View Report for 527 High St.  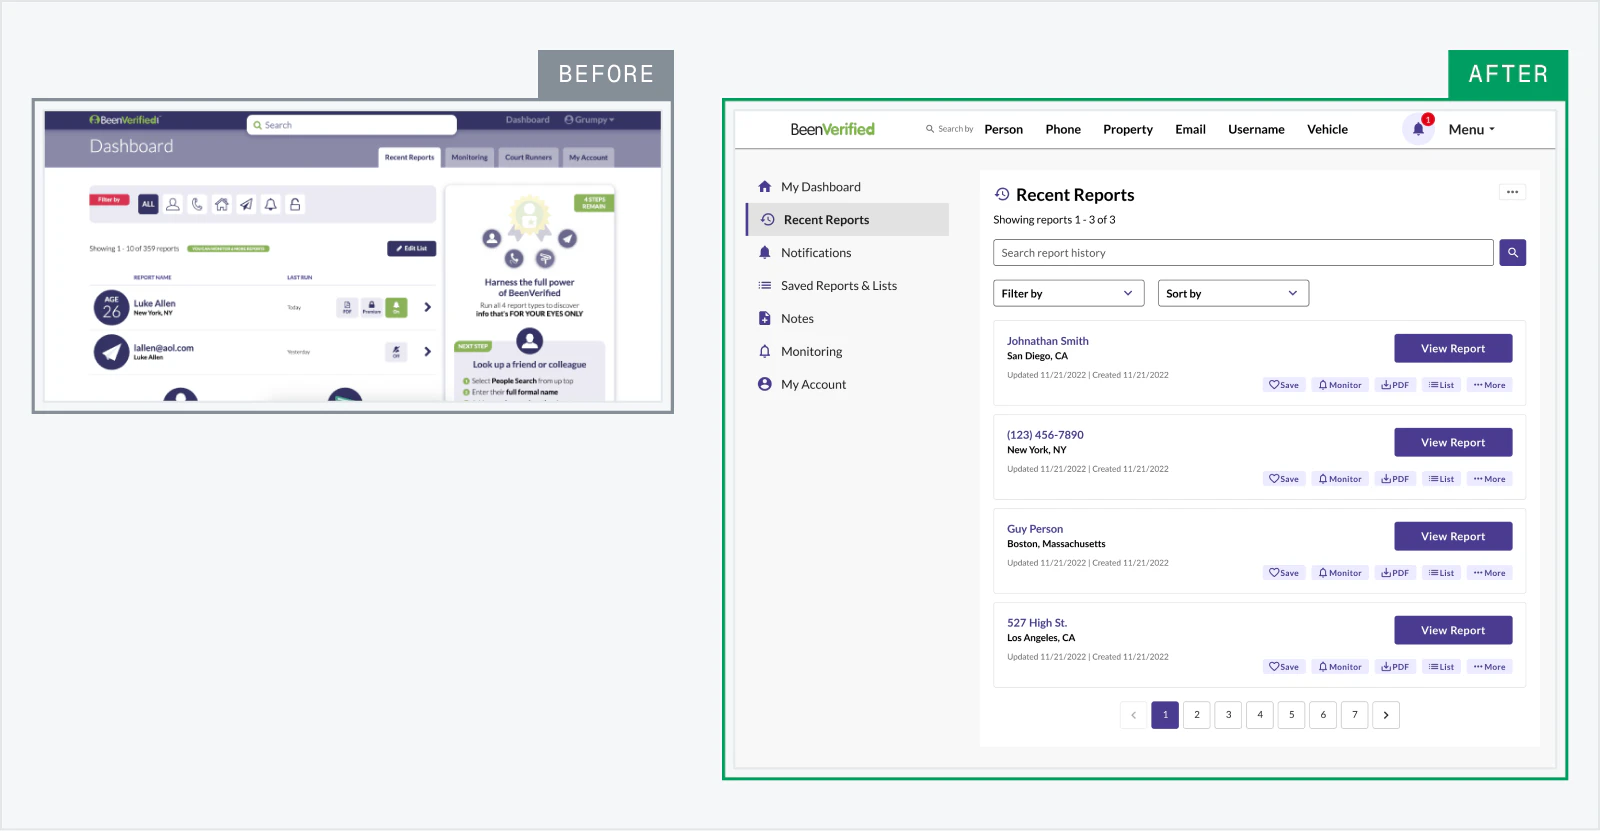tap(1453, 631)
